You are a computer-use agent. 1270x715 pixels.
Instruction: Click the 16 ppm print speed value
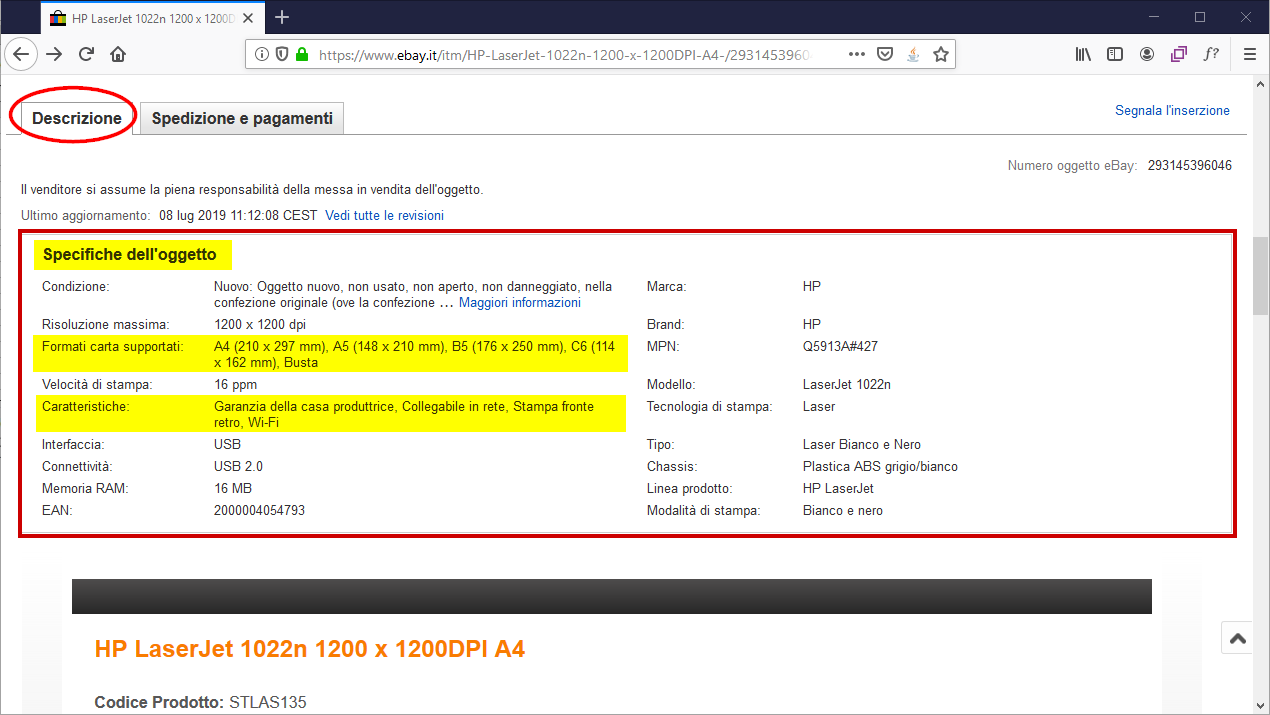pos(236,385)
